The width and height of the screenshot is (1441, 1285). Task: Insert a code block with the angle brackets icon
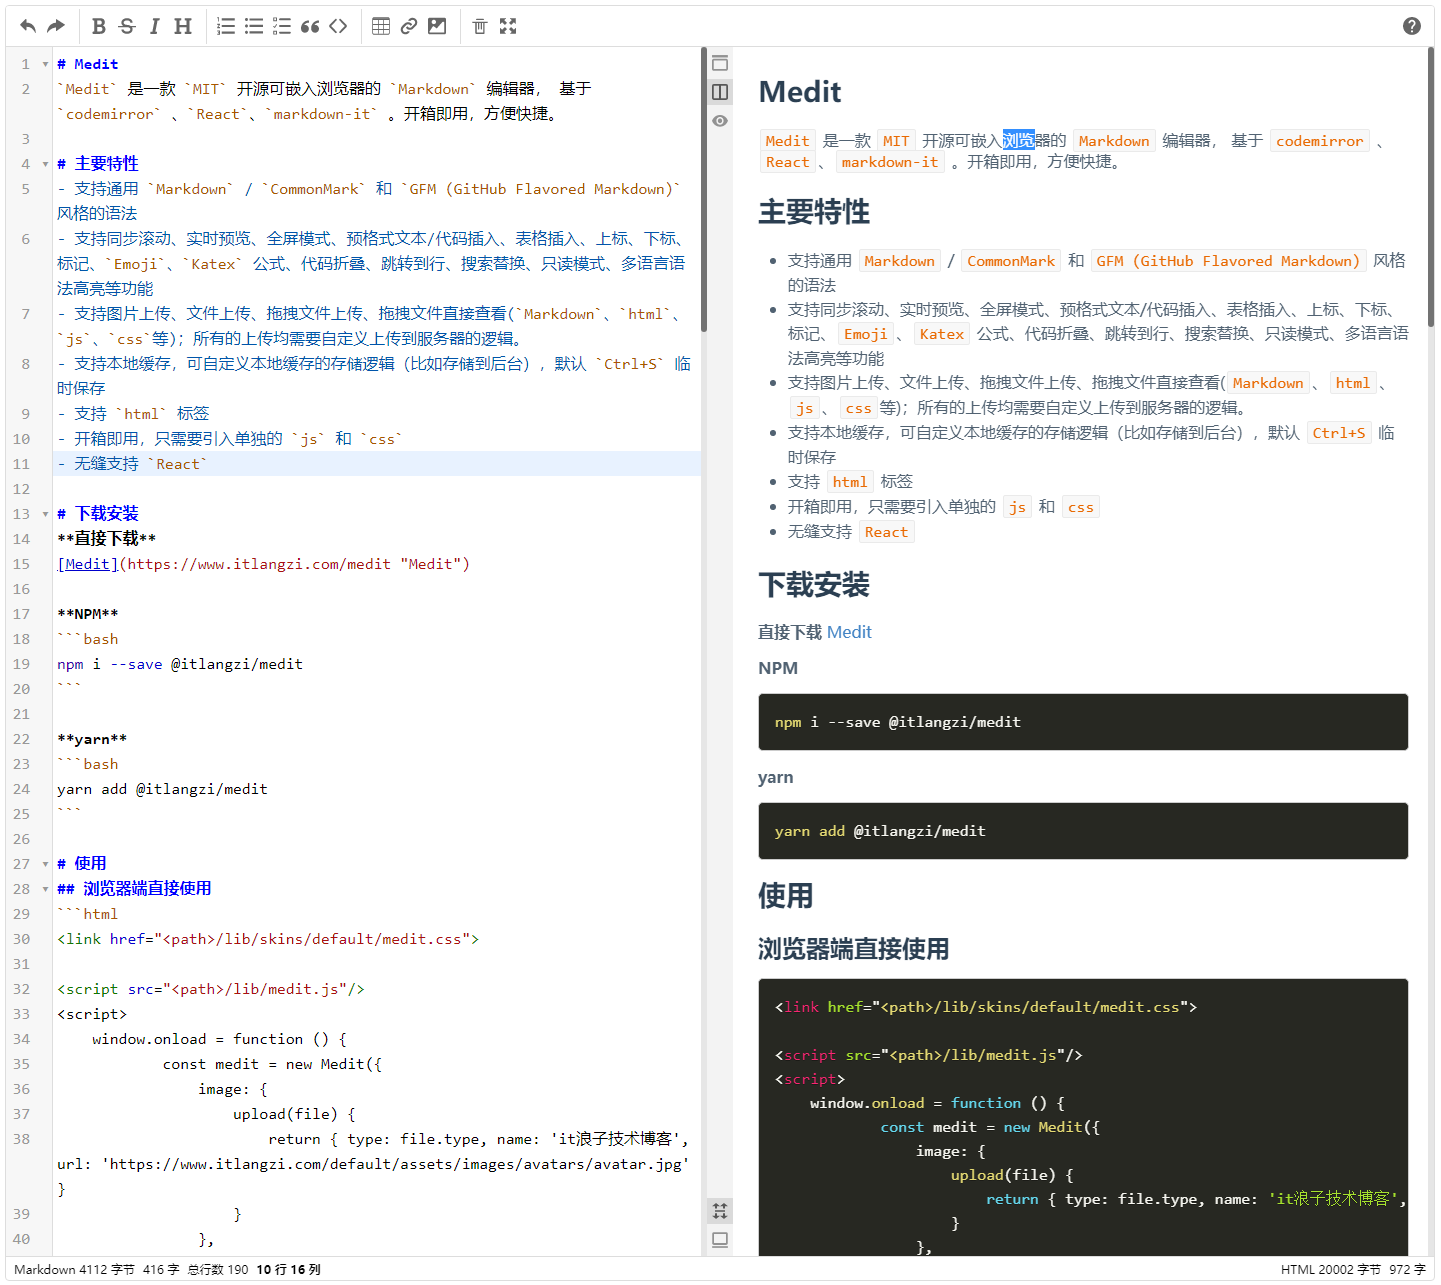tap(338, 26)
